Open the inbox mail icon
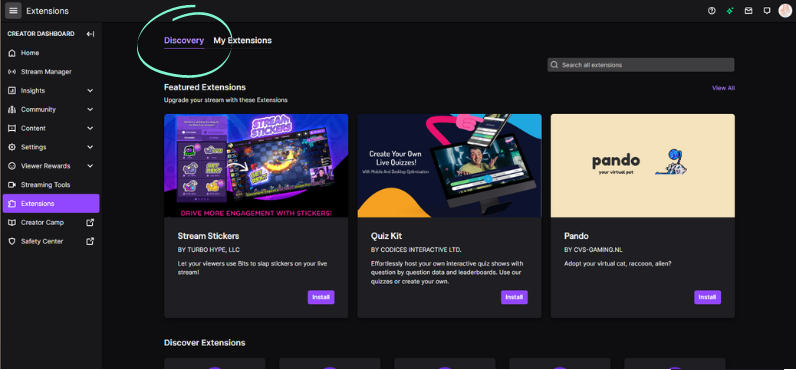This screenshot has width=796, height=370. [x=748, y=11]
